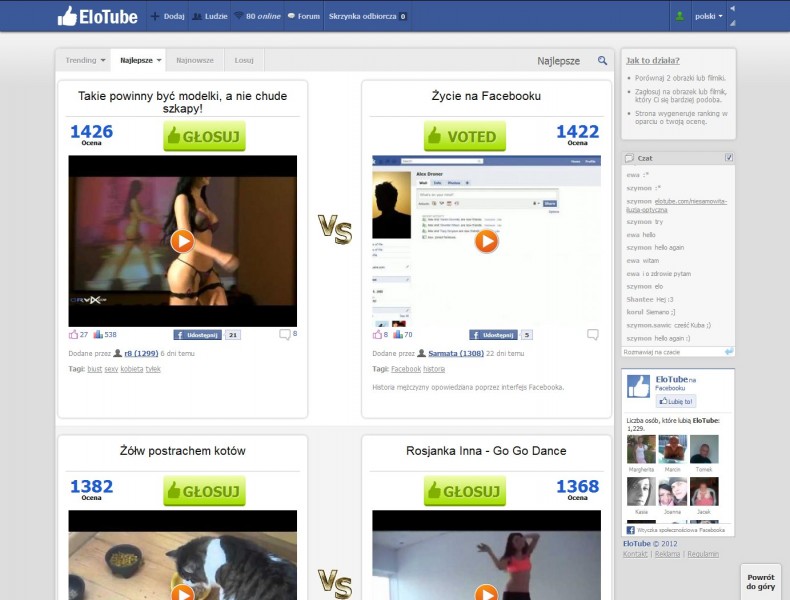Click the user profile icon in header
The width and height of the screenshot is (790, 600).
(x=680, y=16)
